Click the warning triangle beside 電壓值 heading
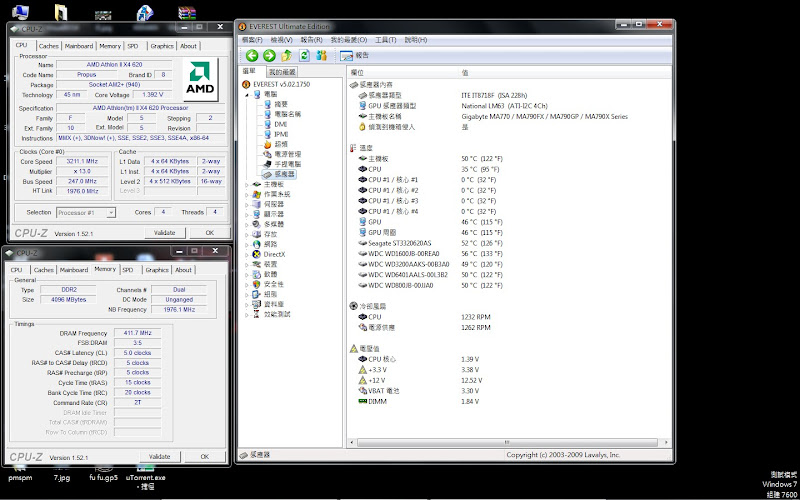The width and height of the screenshot is (800, 500). (x=353, y=348)
